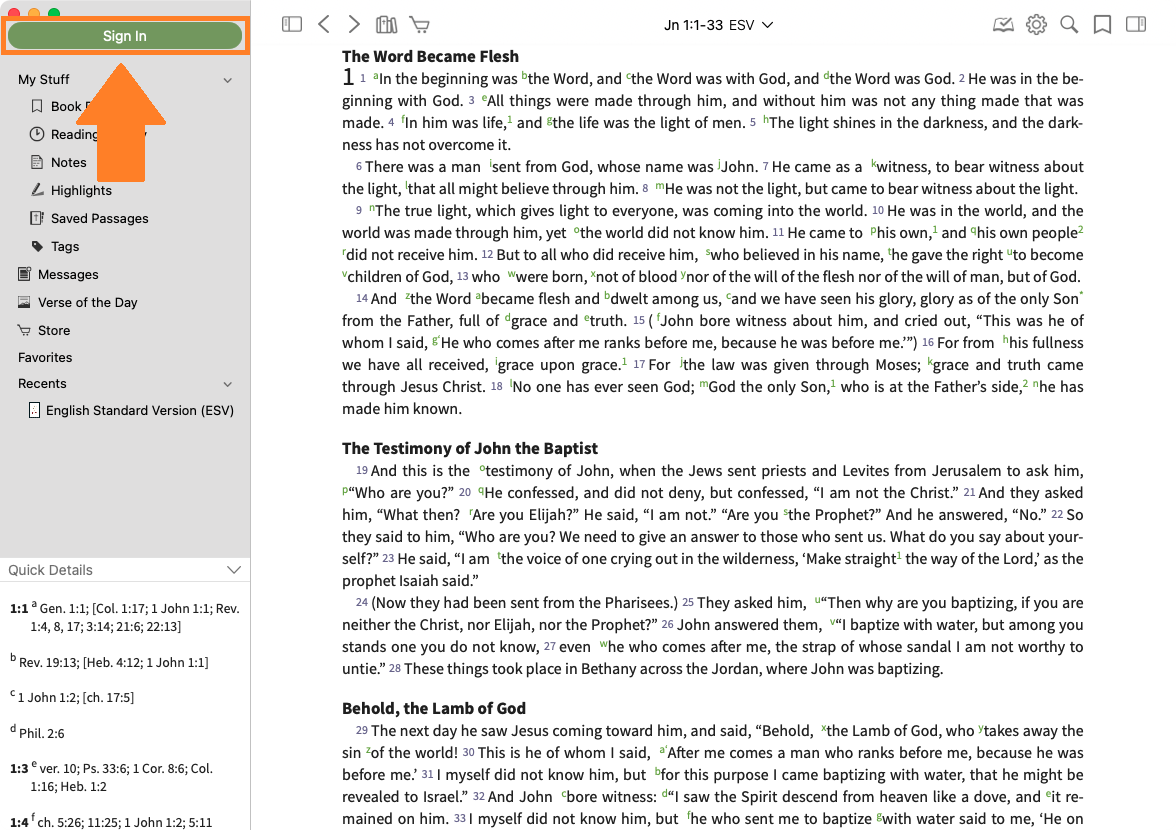Toggle the right sidebar panel icon
Viewport: 1176px width, 830px height.
click(1135, 24)
